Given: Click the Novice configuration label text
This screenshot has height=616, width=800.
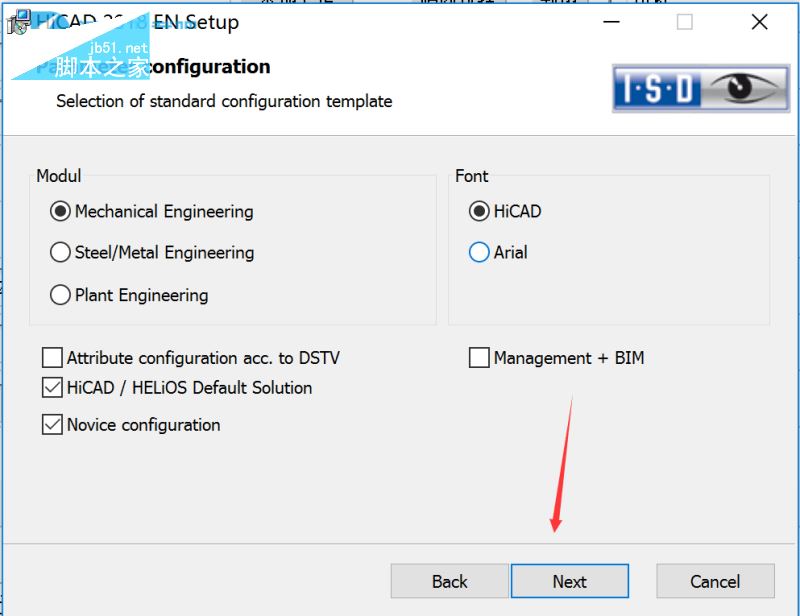Looking at the screenshot, I should coord(144,425).
